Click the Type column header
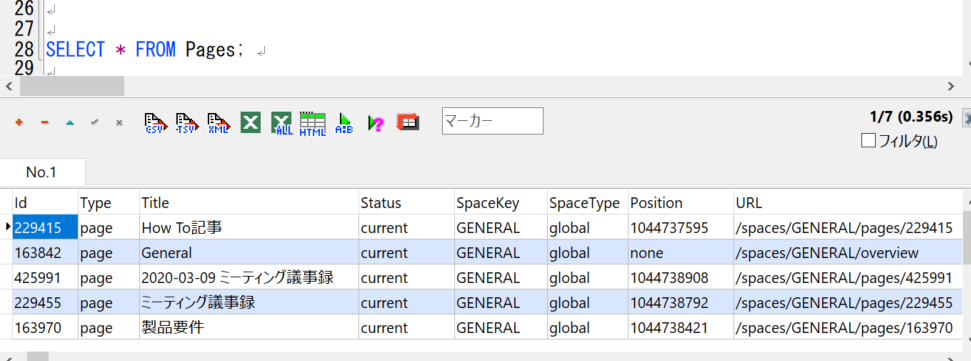Image resolution: width=971 pixels, height=361 pixels. (x=109, y=202)
